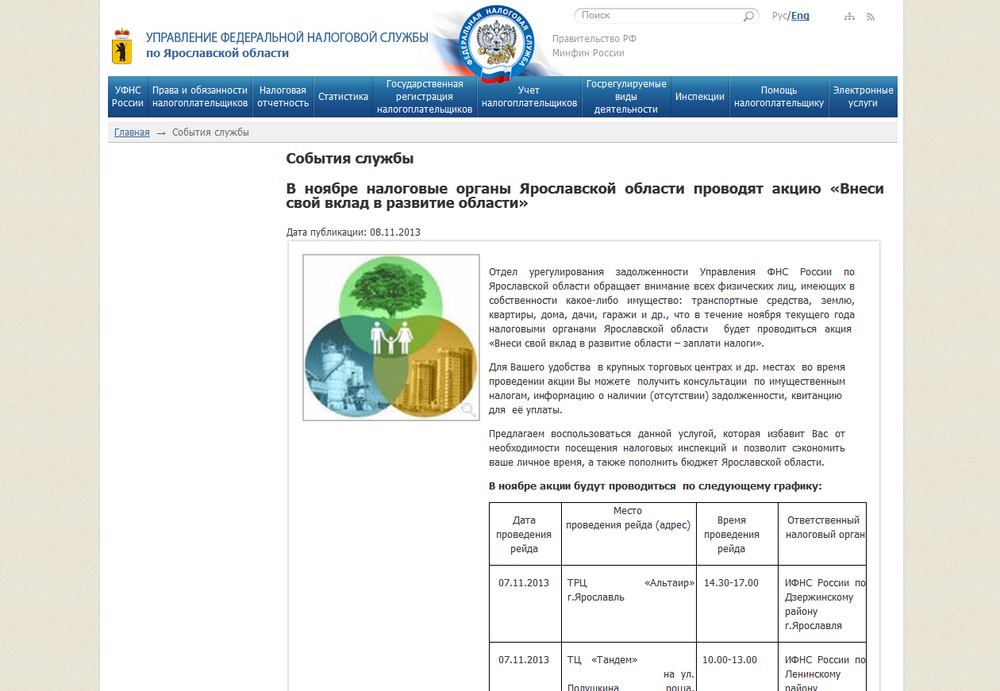Image resolution: width=1000 pixels, height=691 pixels.
Task: Click the magnifier on the article image
Action: 469,410
